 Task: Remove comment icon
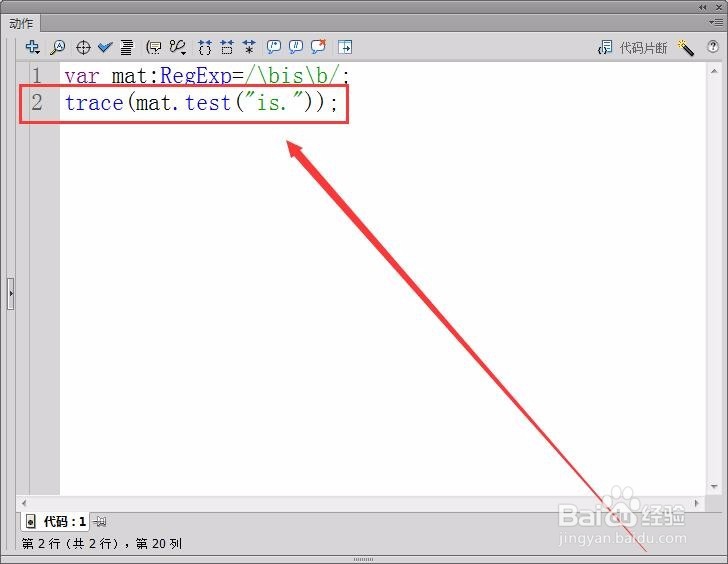(318, 46)
